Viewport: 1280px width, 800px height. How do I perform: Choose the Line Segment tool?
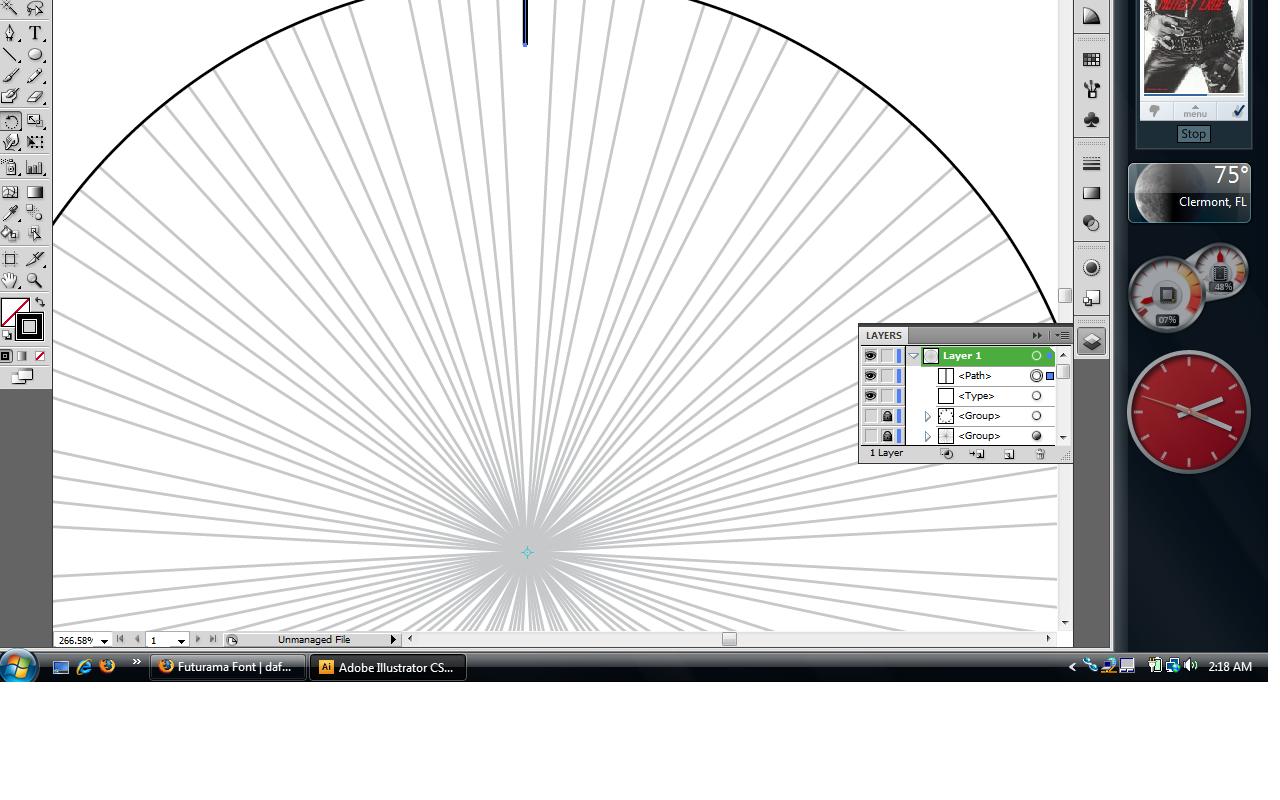(x=11, y=55)
